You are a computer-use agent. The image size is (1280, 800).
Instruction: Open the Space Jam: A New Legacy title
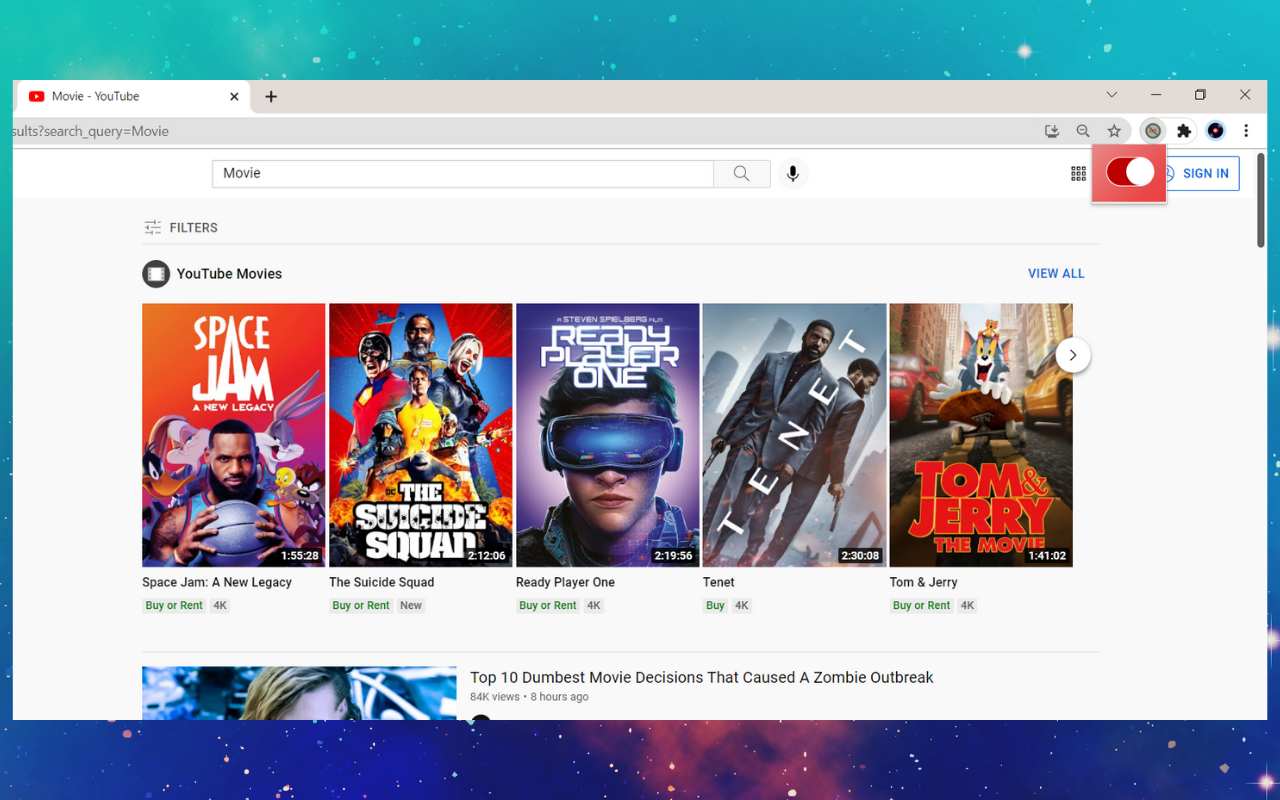(217, 582)
